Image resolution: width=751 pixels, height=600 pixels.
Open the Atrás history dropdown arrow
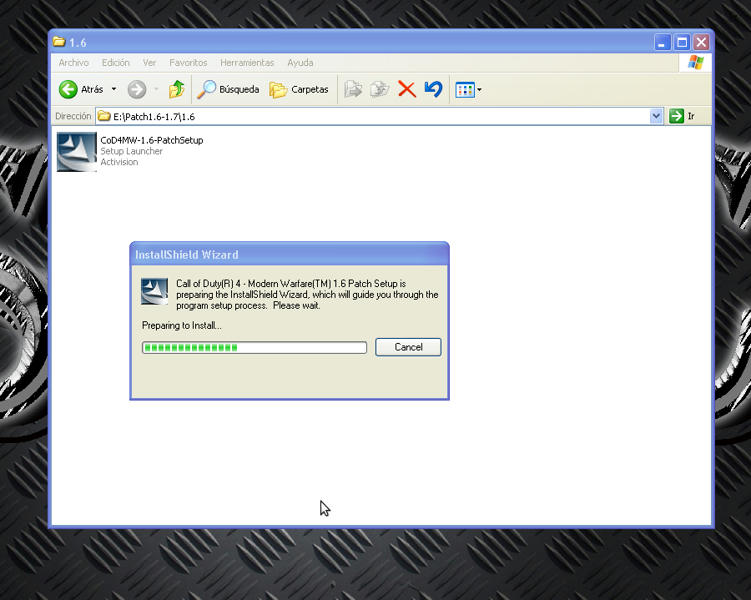(x=114, y=89)
